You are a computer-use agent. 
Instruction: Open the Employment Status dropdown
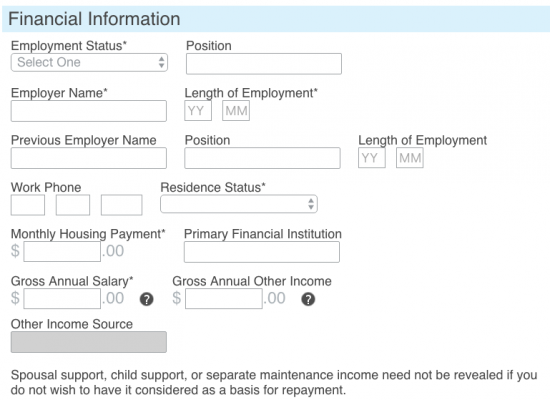pos(89,63)
